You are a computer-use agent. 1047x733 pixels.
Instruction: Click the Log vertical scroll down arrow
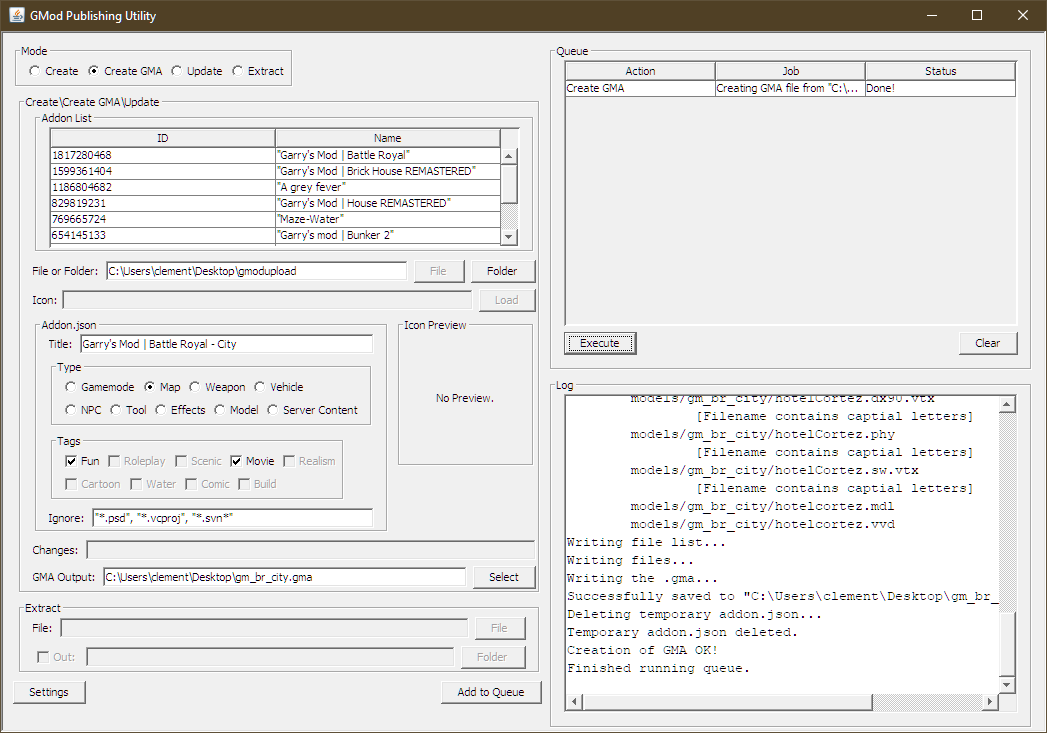click(x=1007, y=684)
